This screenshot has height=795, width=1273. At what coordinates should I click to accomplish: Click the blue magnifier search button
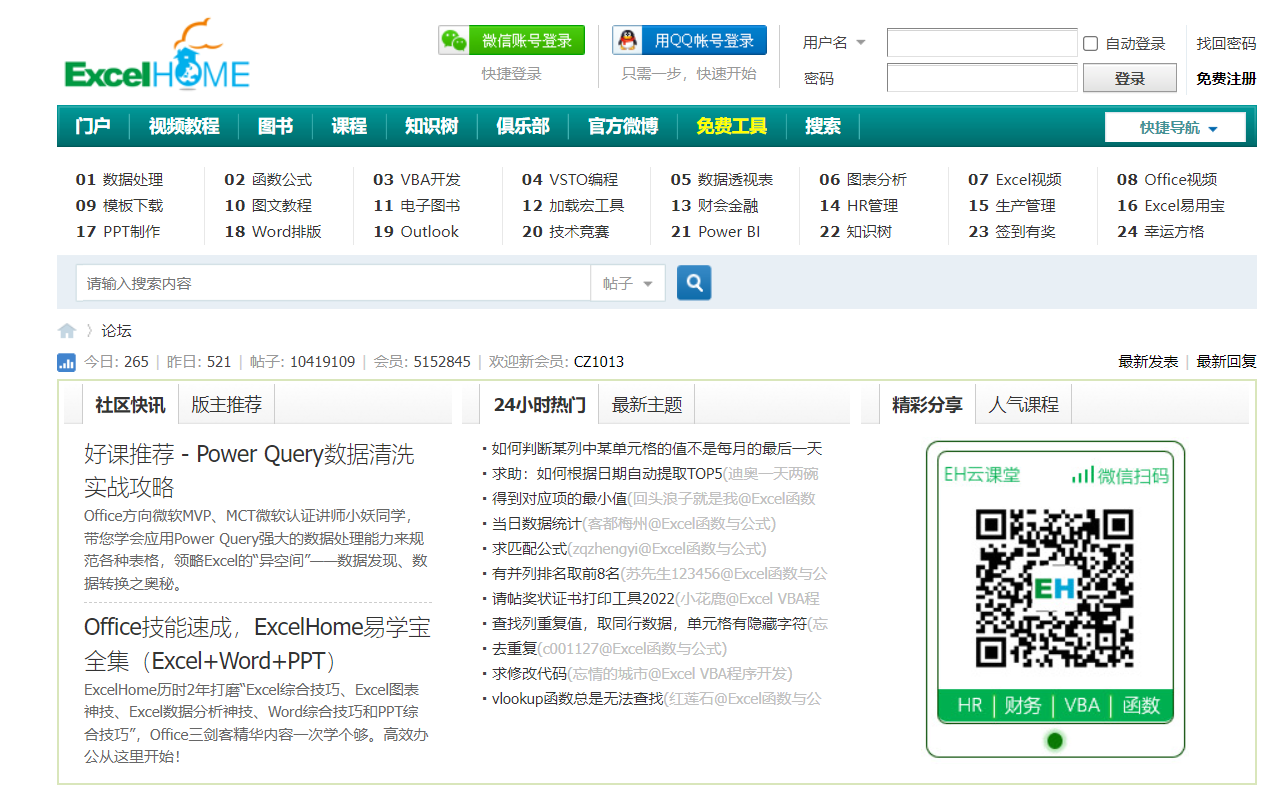(694, 283)
